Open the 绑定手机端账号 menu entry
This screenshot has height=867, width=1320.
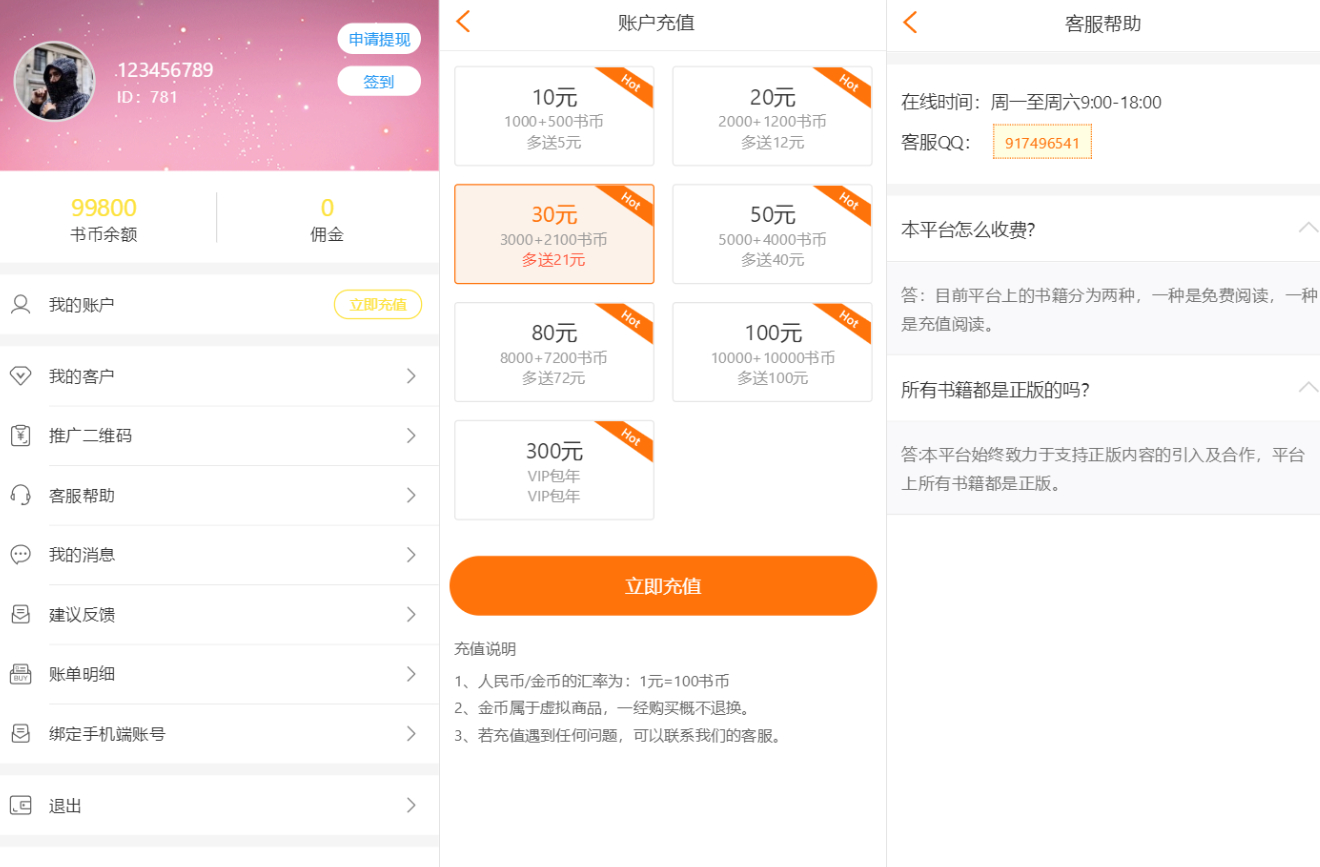[x=219, y=734]
